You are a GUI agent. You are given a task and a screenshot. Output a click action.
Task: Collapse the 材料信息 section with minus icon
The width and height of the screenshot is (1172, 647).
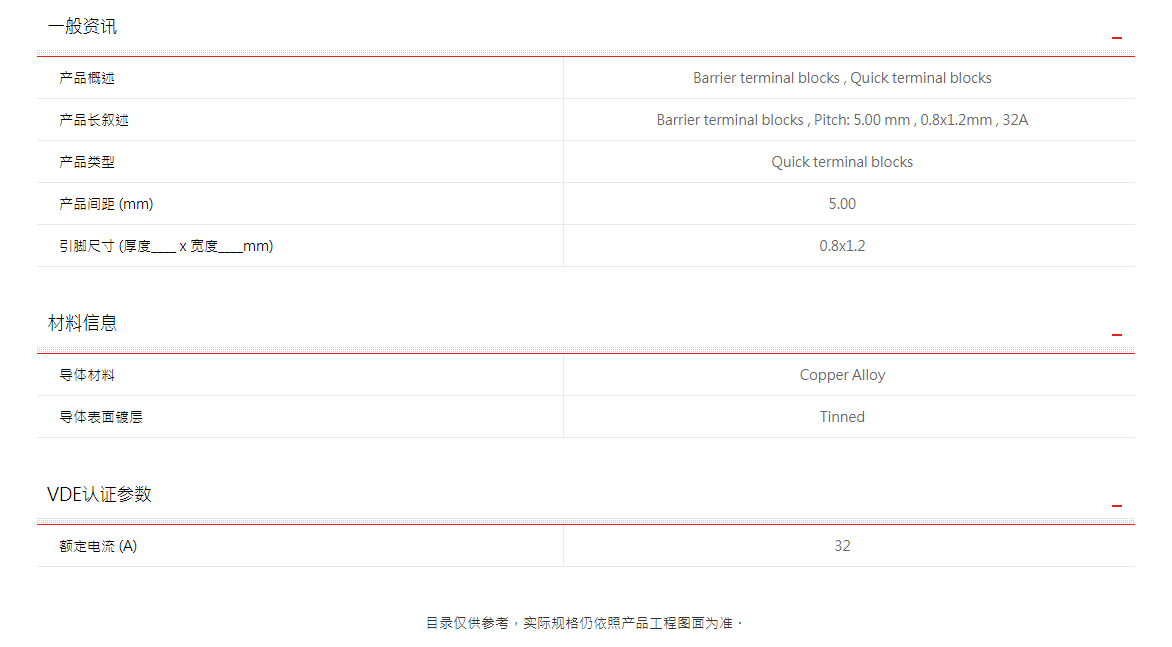coord(1117,335)
